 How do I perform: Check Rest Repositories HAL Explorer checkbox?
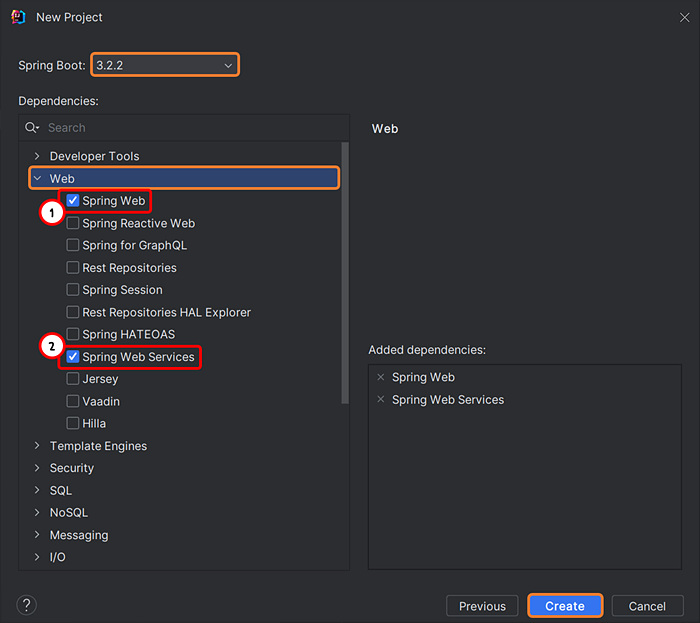(x=72, y=312)
